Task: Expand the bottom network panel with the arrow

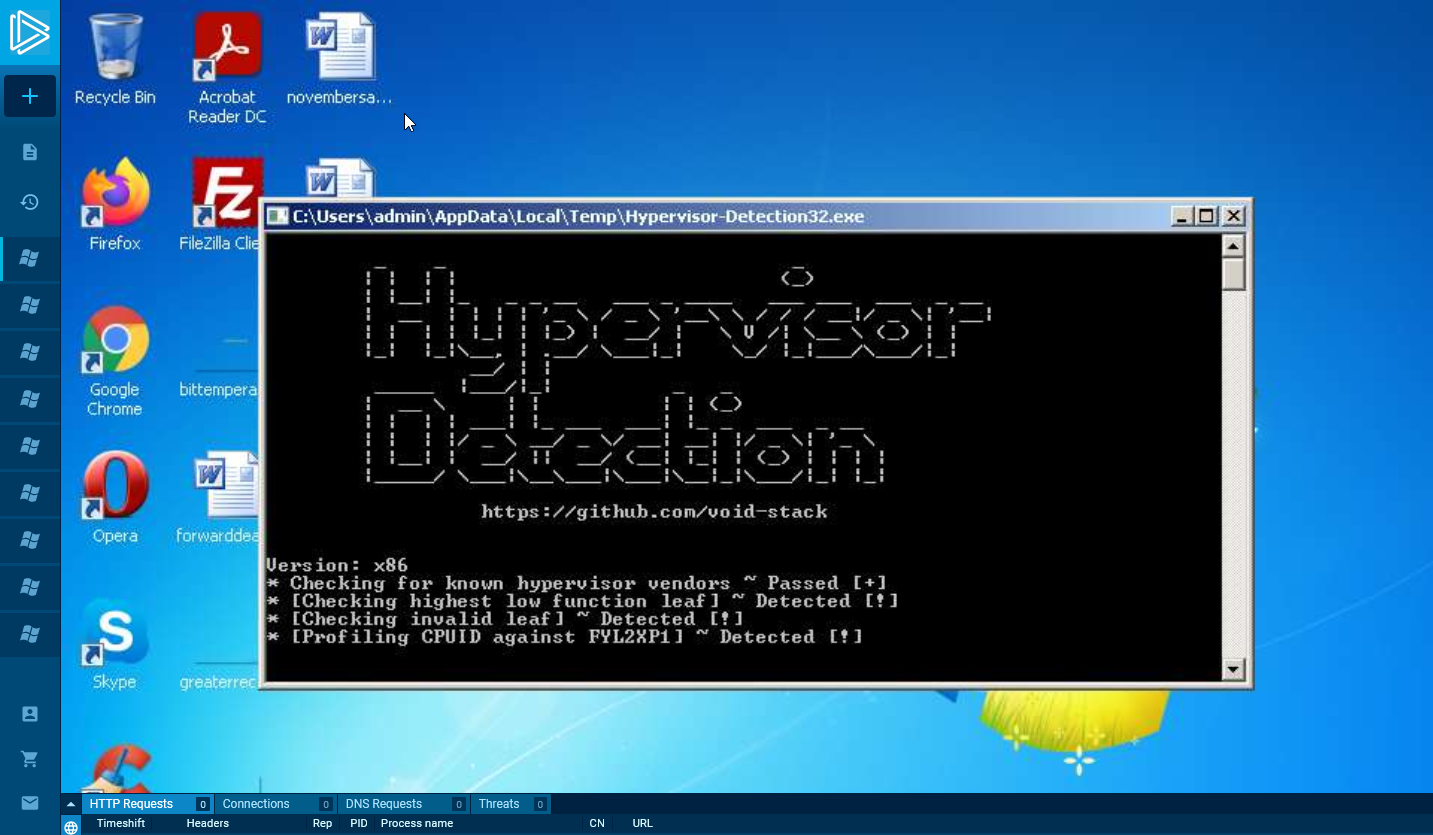Action: coord(71,804)
